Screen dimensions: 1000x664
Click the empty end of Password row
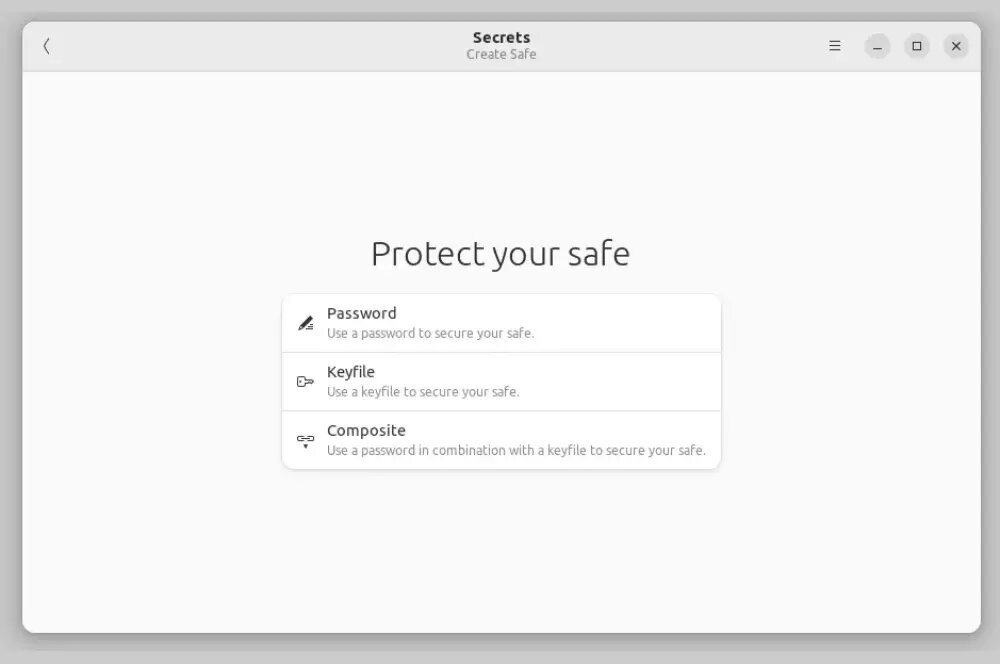point(638,323)
